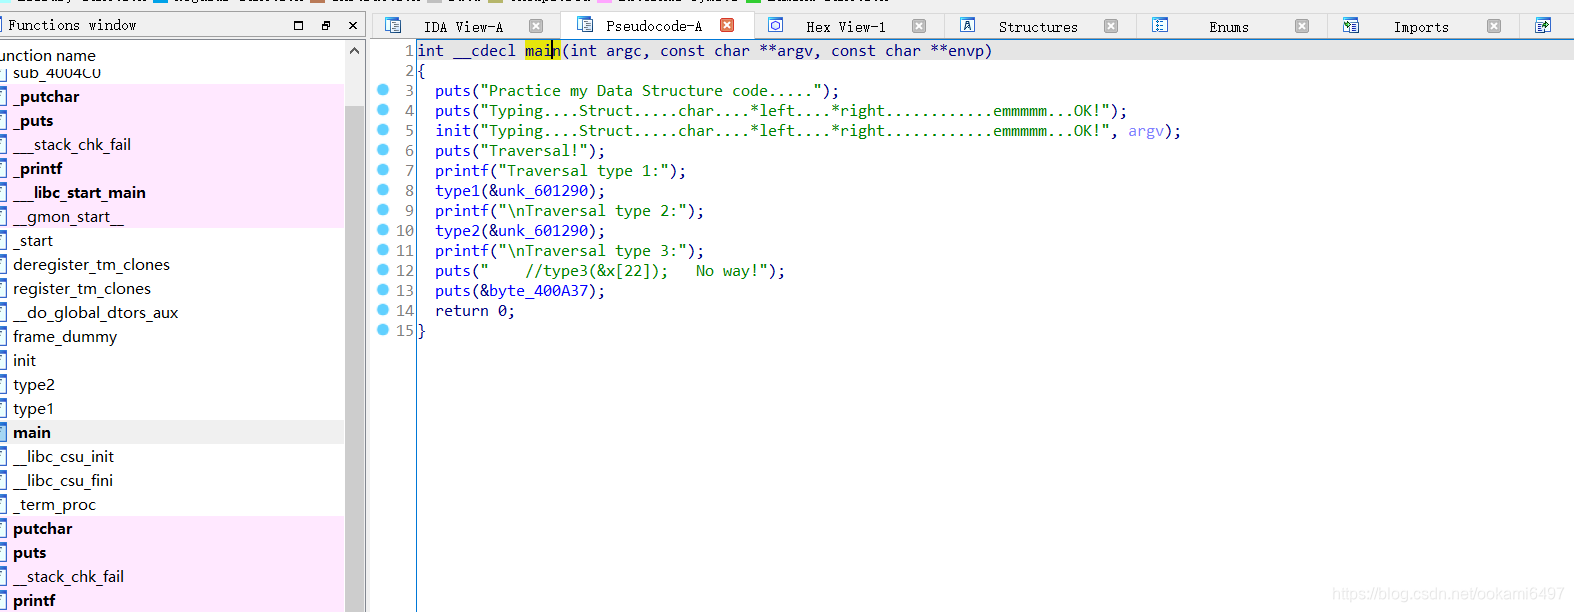Select __do_global_dtors_aux function

(x=172, y=312)
